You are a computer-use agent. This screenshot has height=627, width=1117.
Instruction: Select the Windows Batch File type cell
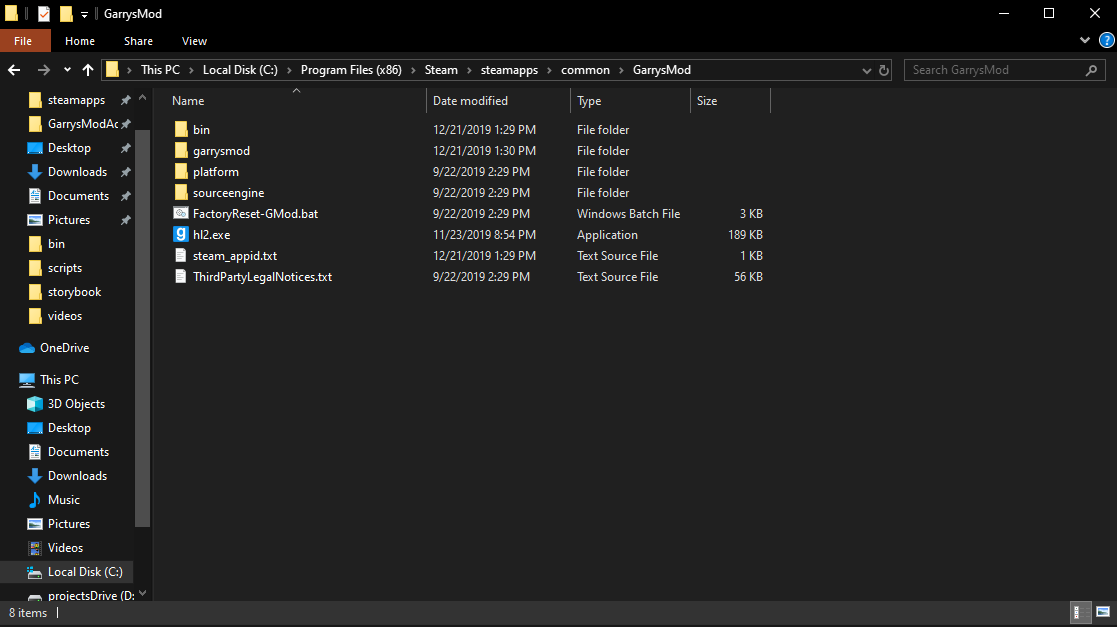[628, 214]
